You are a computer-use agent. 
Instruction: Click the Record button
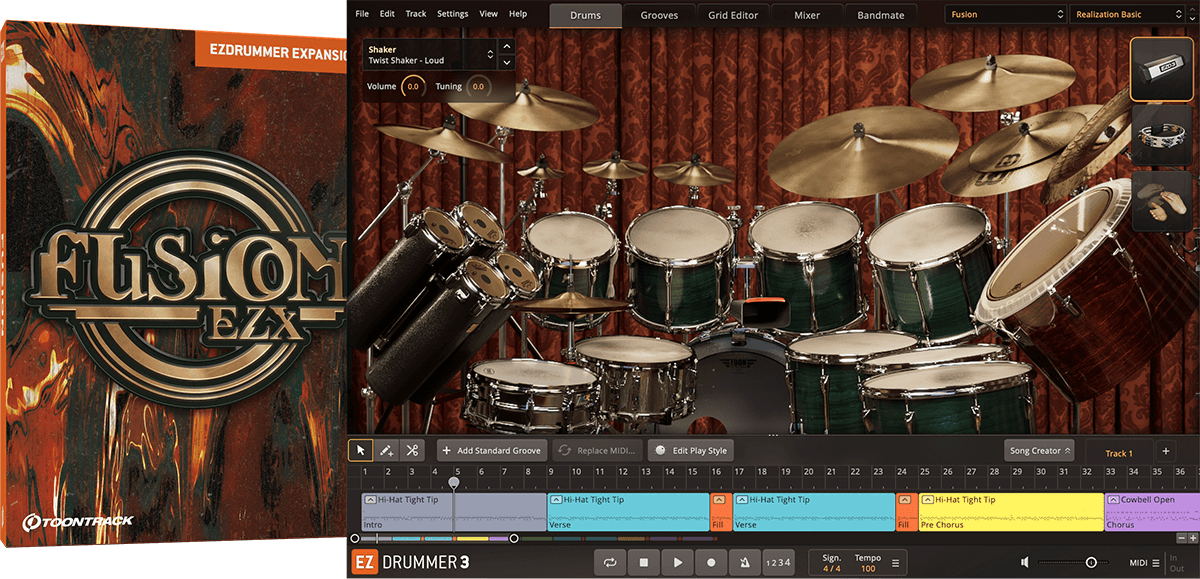pos(711,563)
